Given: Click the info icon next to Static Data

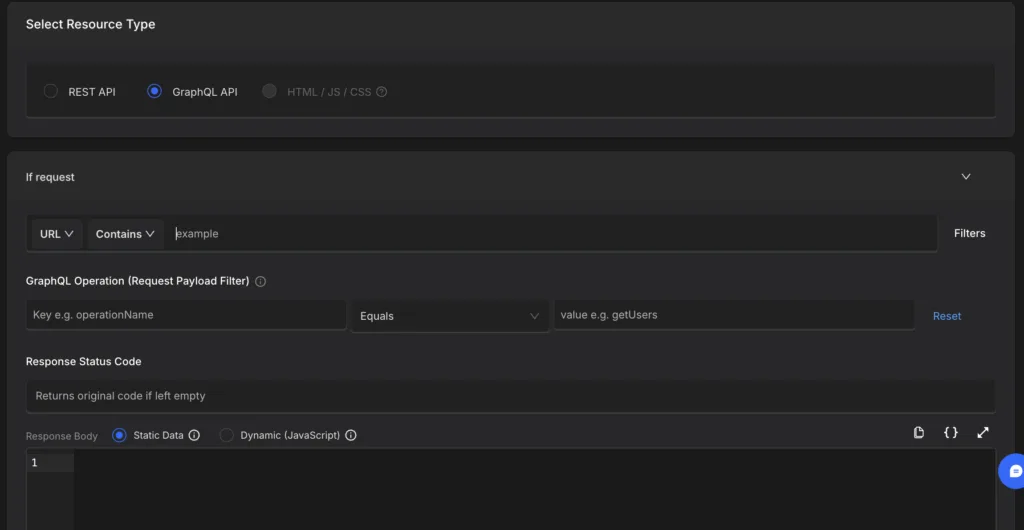Looking at the screenshot, I should (x=194, y=435).
